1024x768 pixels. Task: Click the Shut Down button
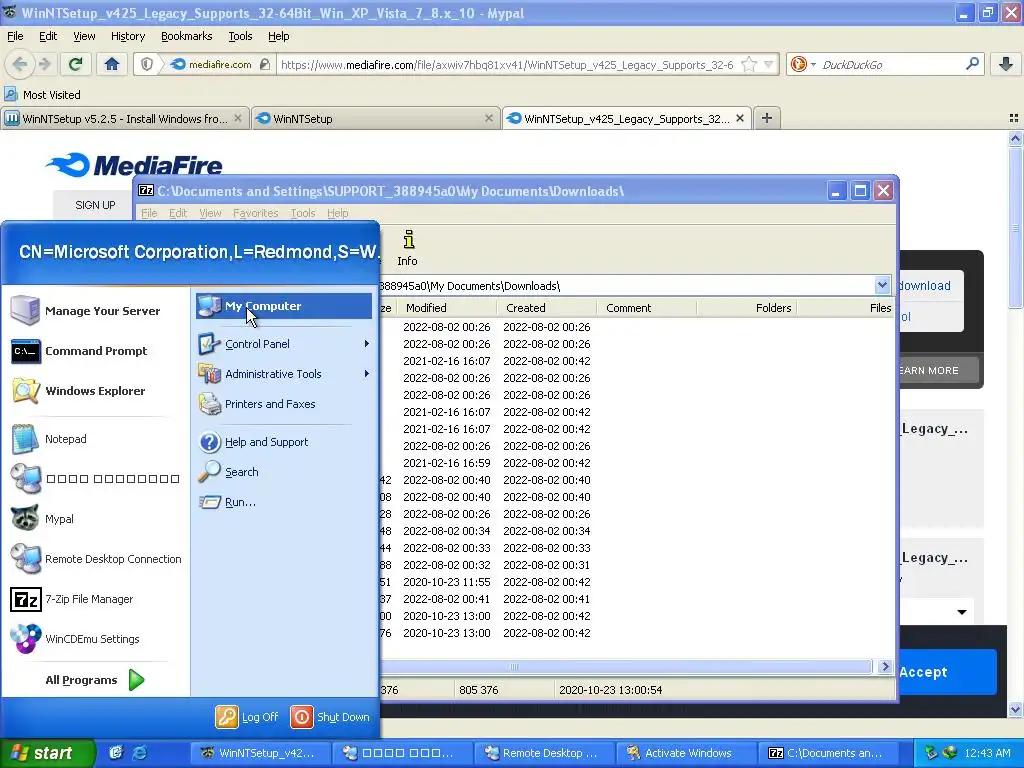coord(330,716)
